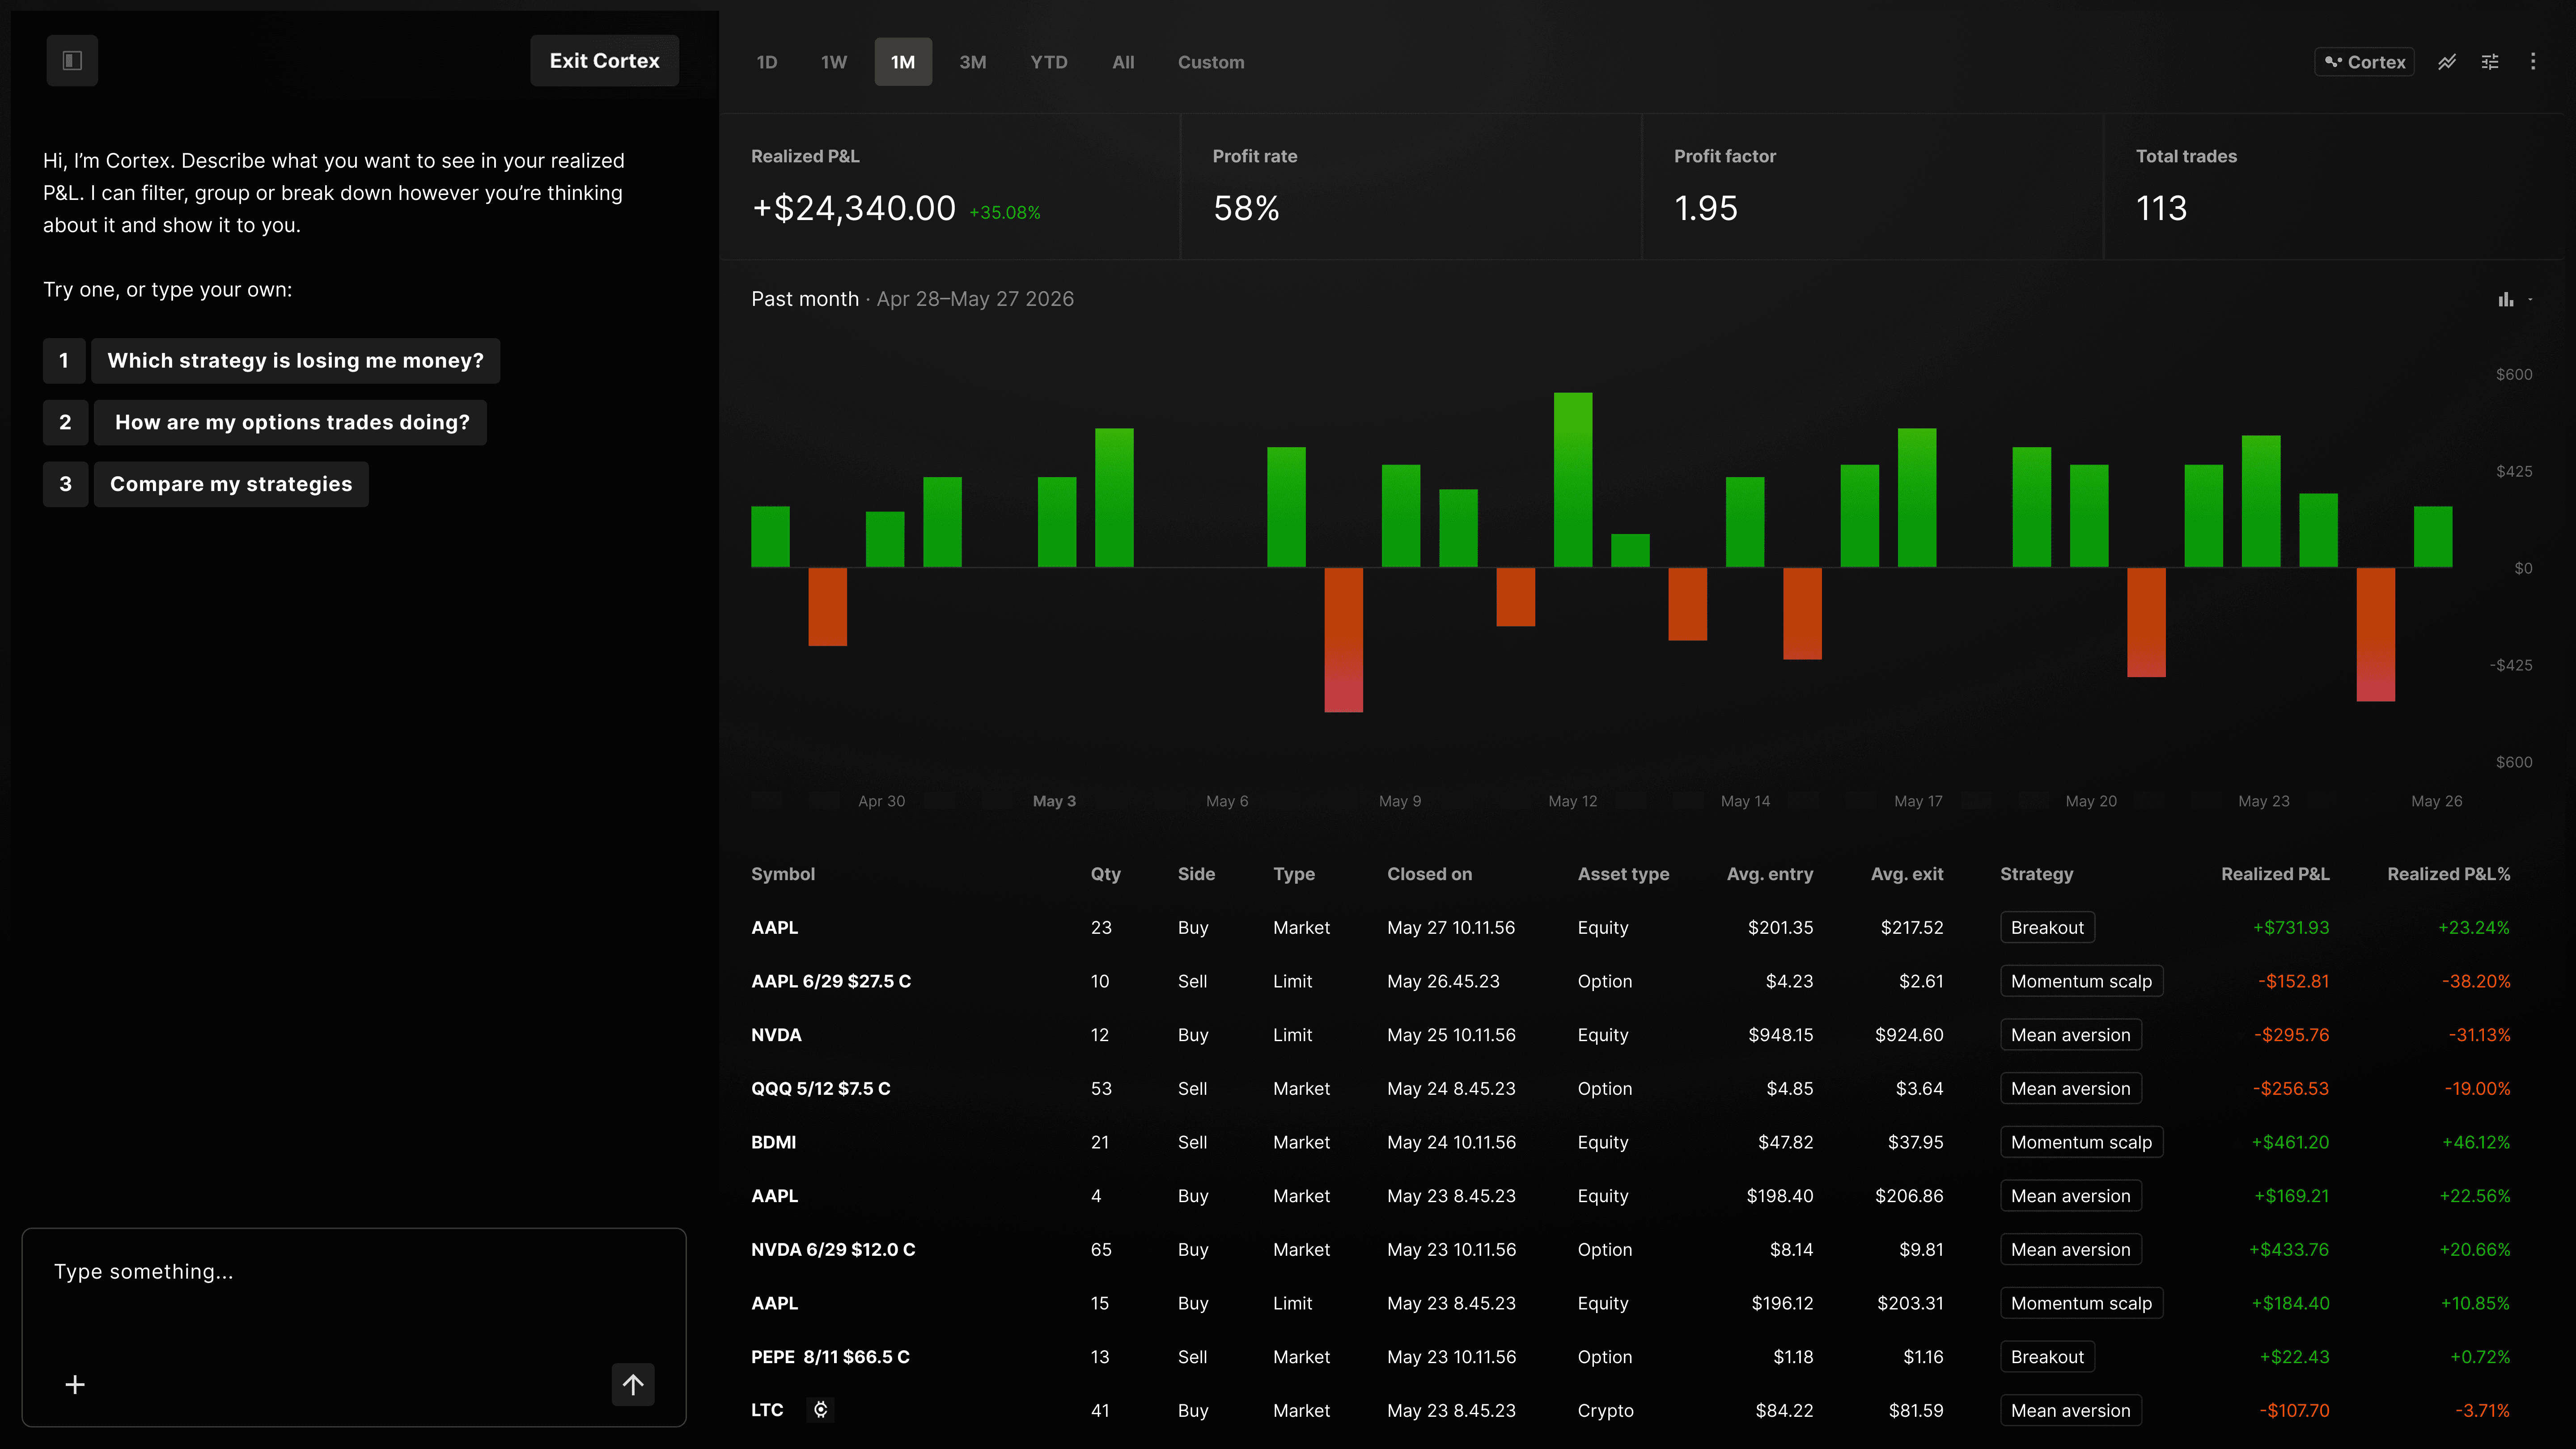Click the May 27 10.11.56 closed date
This screenshot has height=1449, width=2576.
click(1451, 928)
